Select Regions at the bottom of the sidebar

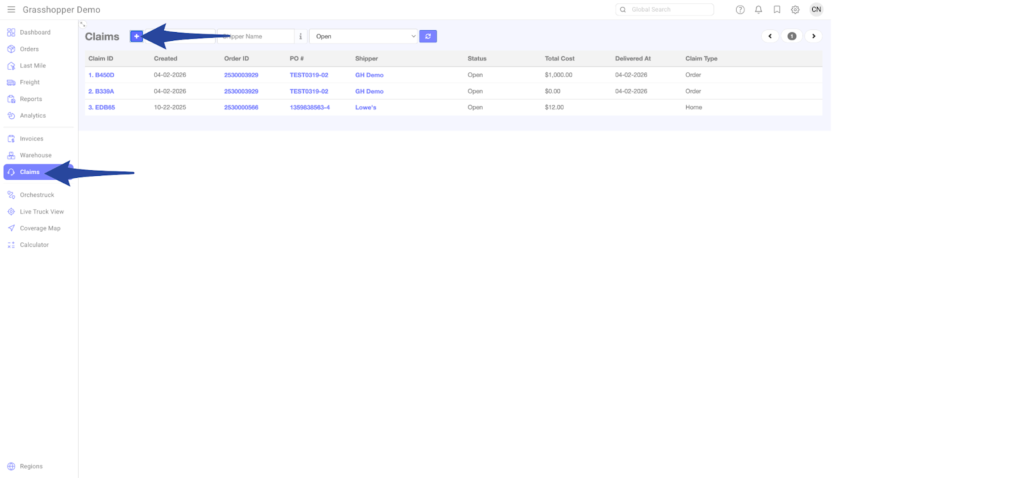[30, 466]
